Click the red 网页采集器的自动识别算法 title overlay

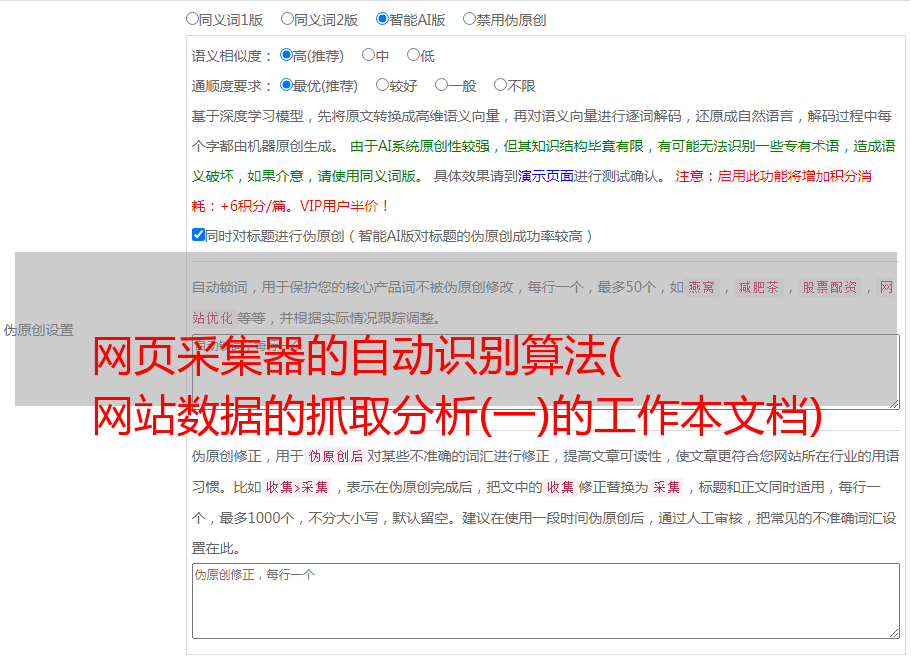click(457, 387)
